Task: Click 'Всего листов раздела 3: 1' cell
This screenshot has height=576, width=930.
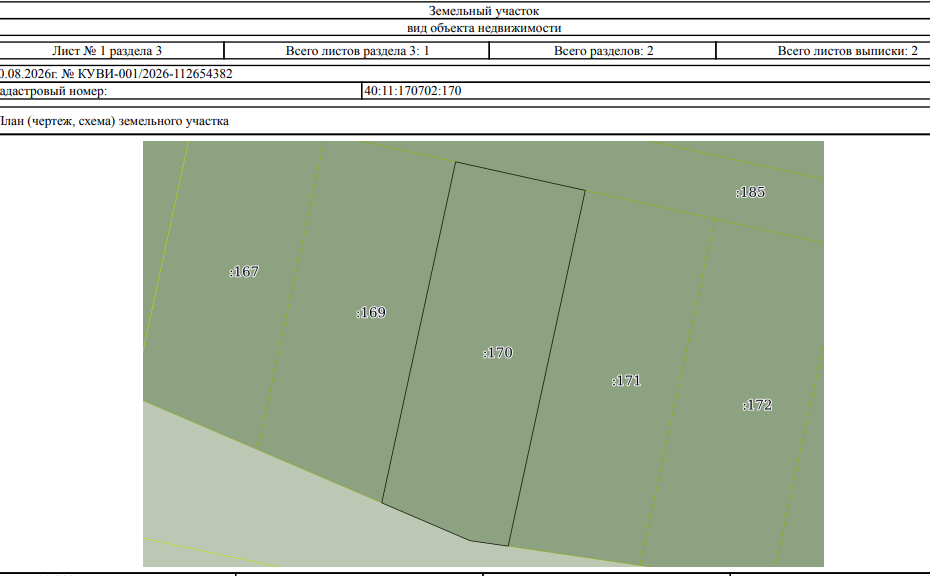Action: pos(357,51)
